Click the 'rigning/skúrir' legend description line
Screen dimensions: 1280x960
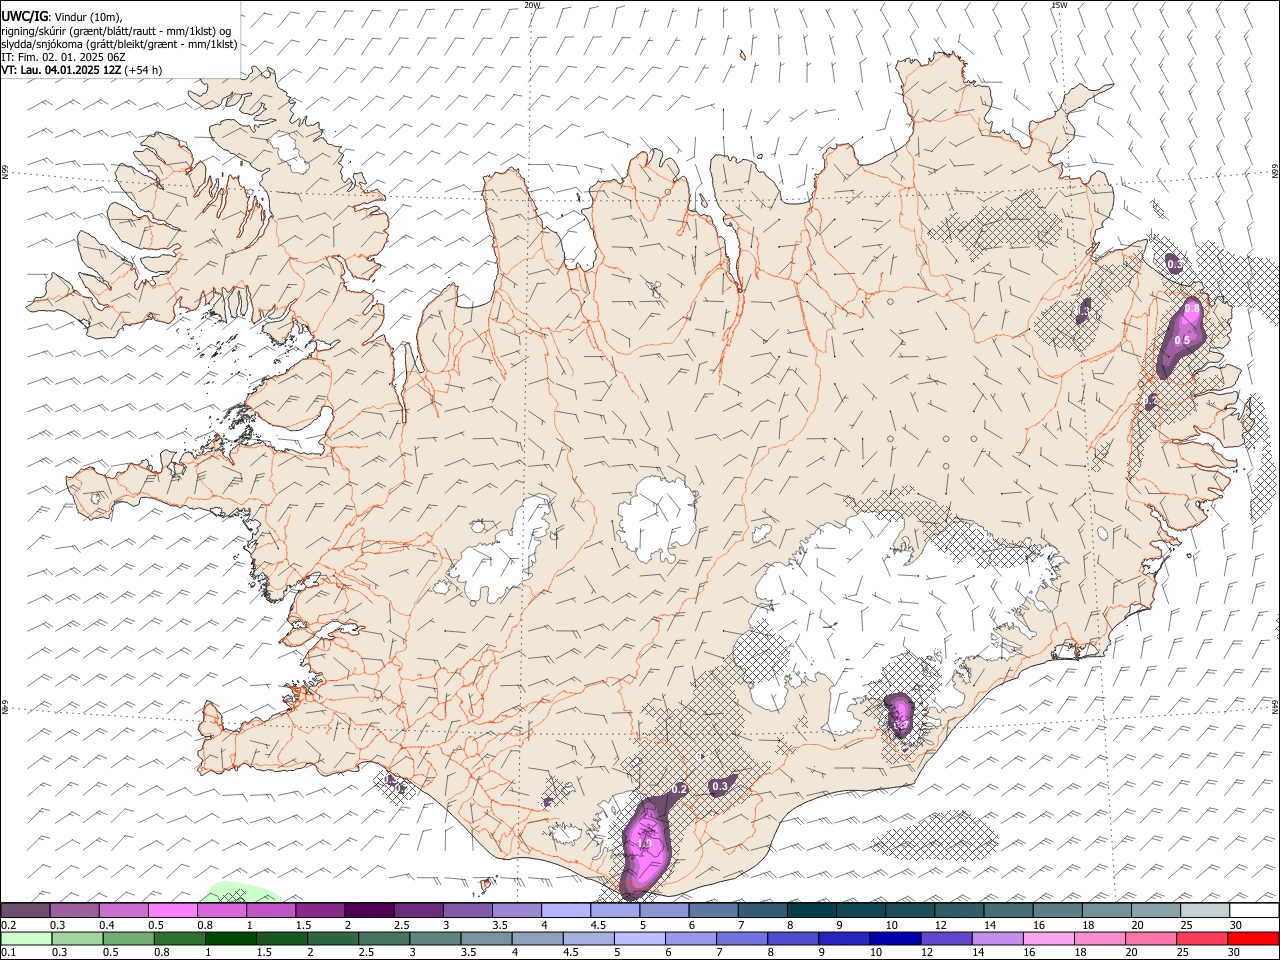(x=116, y=30)
